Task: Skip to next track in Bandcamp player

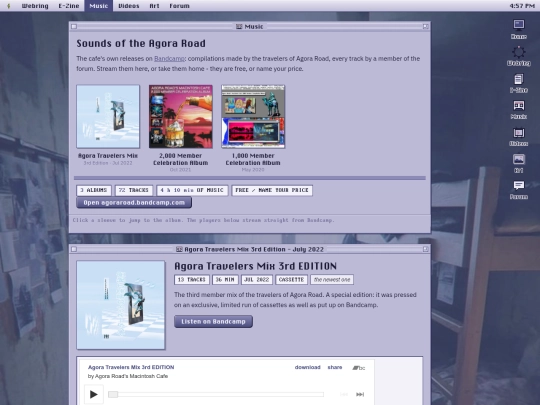Action: pos(360,394)
